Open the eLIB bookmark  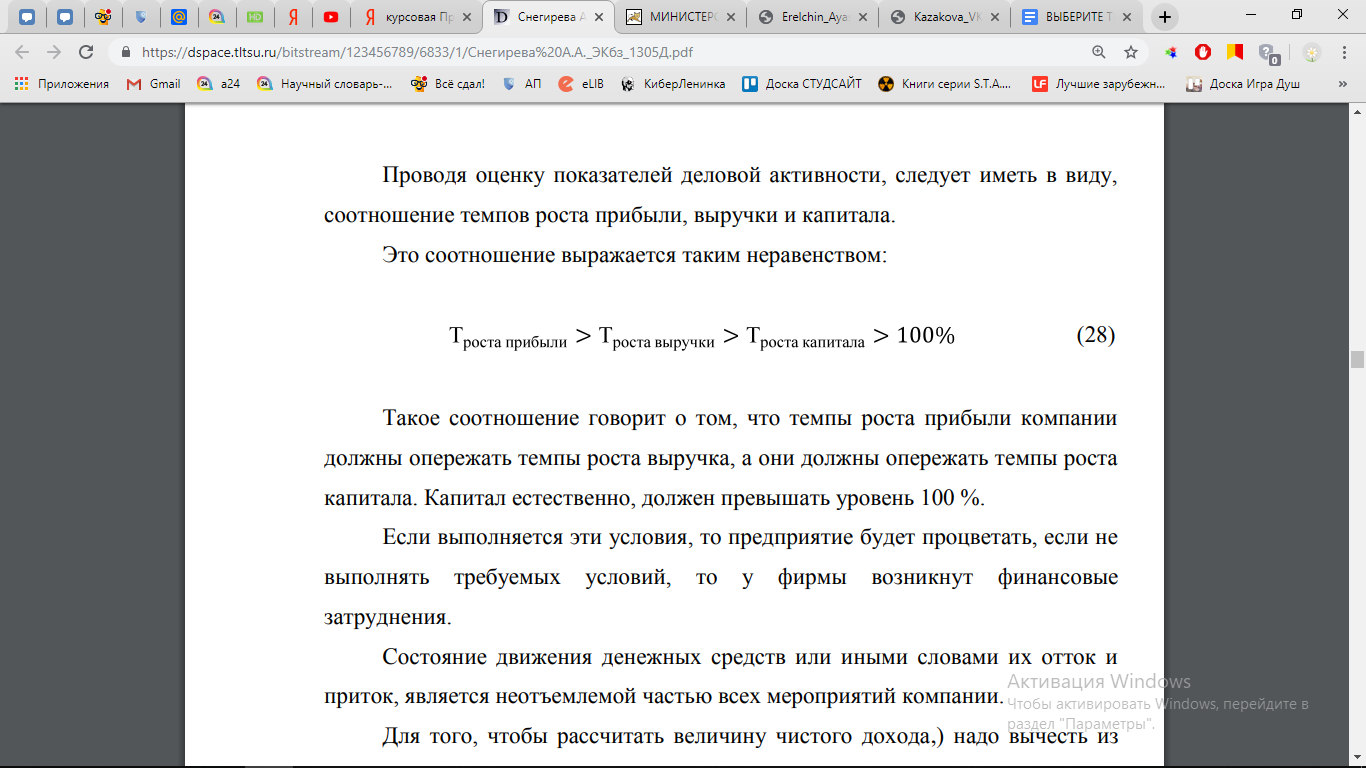[x=582, y=84]
